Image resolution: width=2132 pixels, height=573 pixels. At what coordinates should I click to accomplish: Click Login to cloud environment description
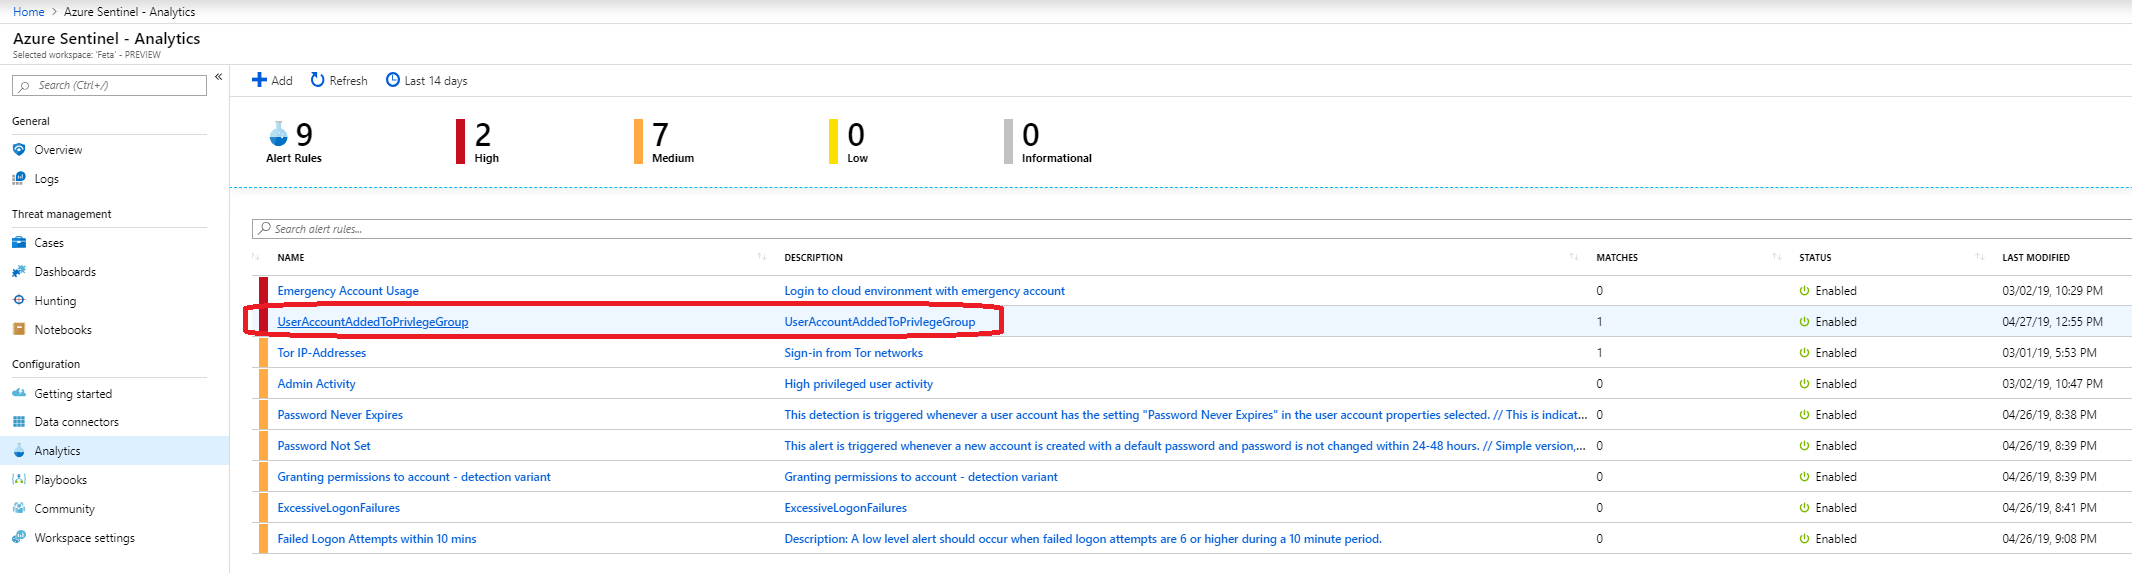click(924, 291)
